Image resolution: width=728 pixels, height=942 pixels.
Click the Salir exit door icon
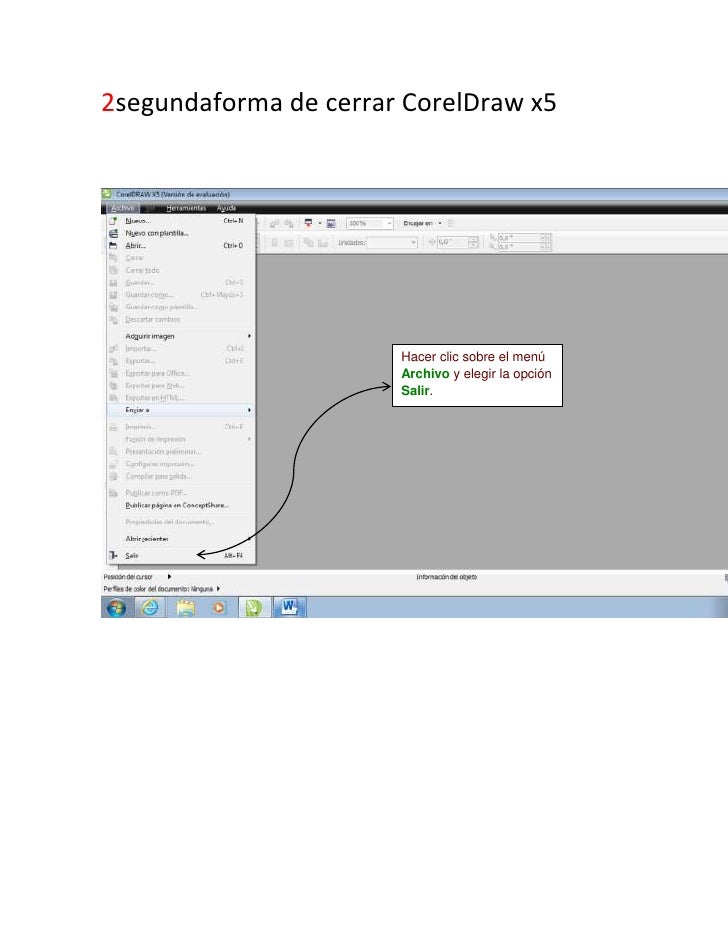pos(113,556)
